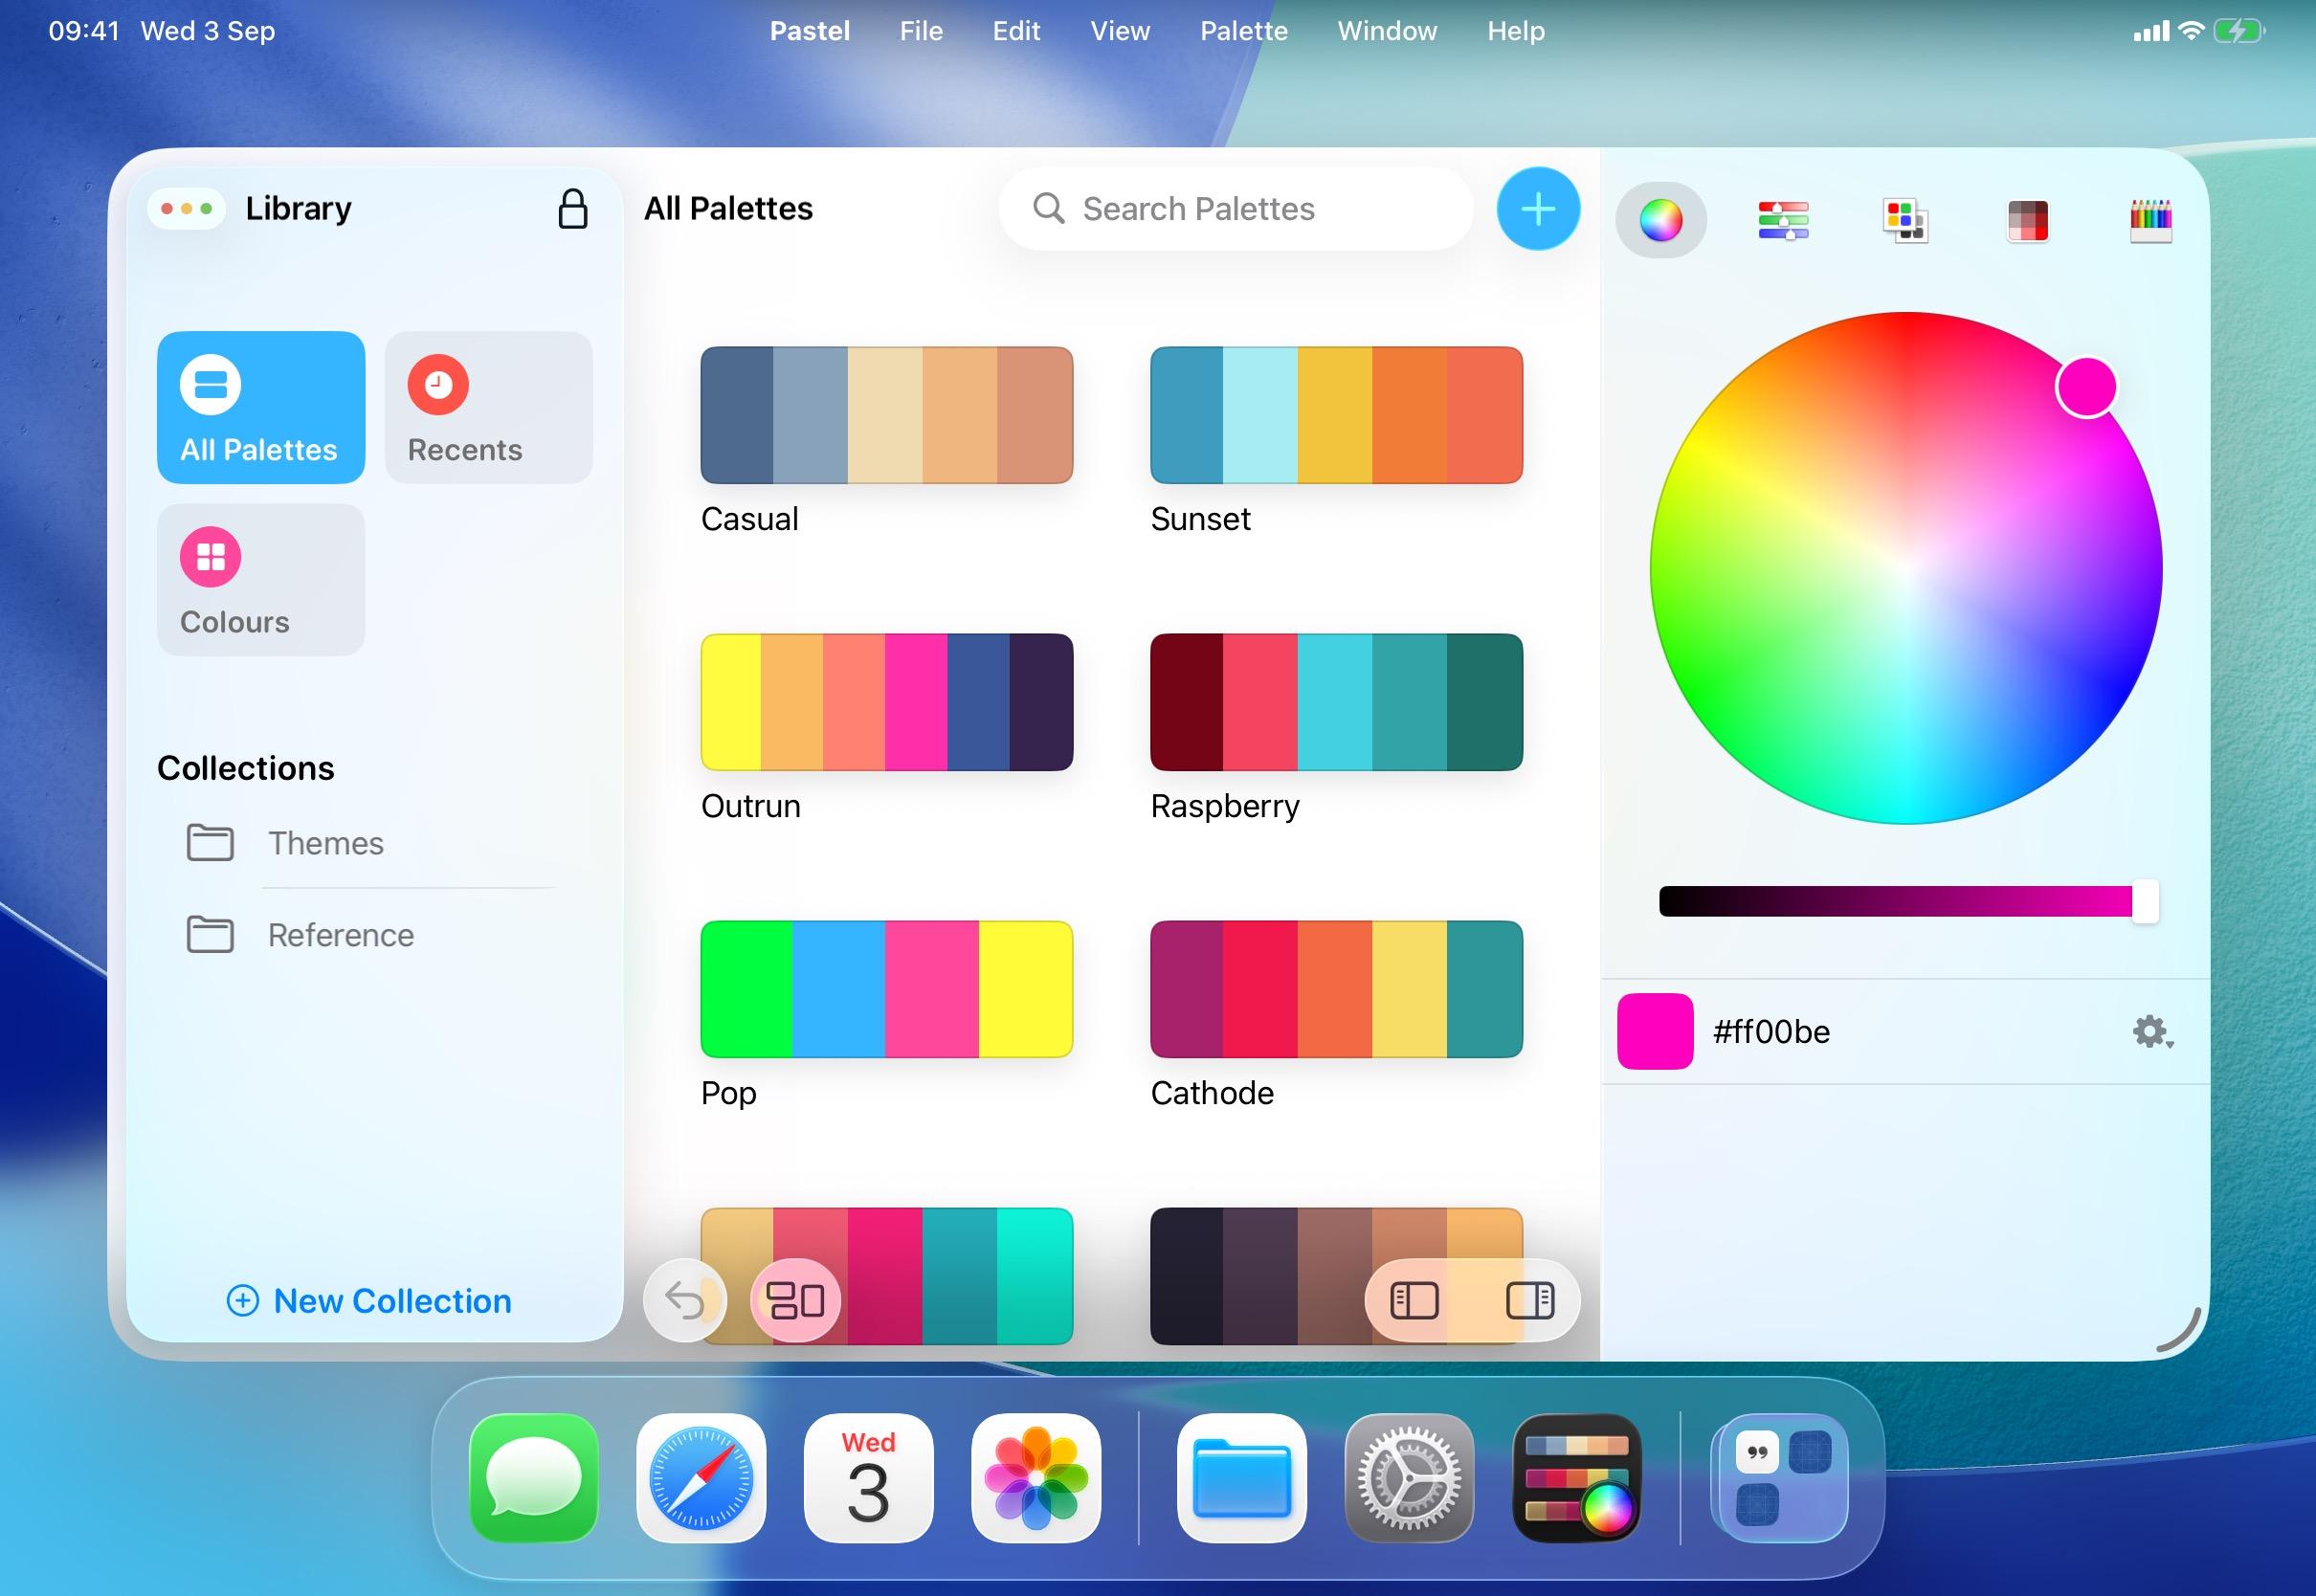Screen dimensions: 2316x1596
Task: Open the Sunset palette
Action: [x=1337, y=415]
